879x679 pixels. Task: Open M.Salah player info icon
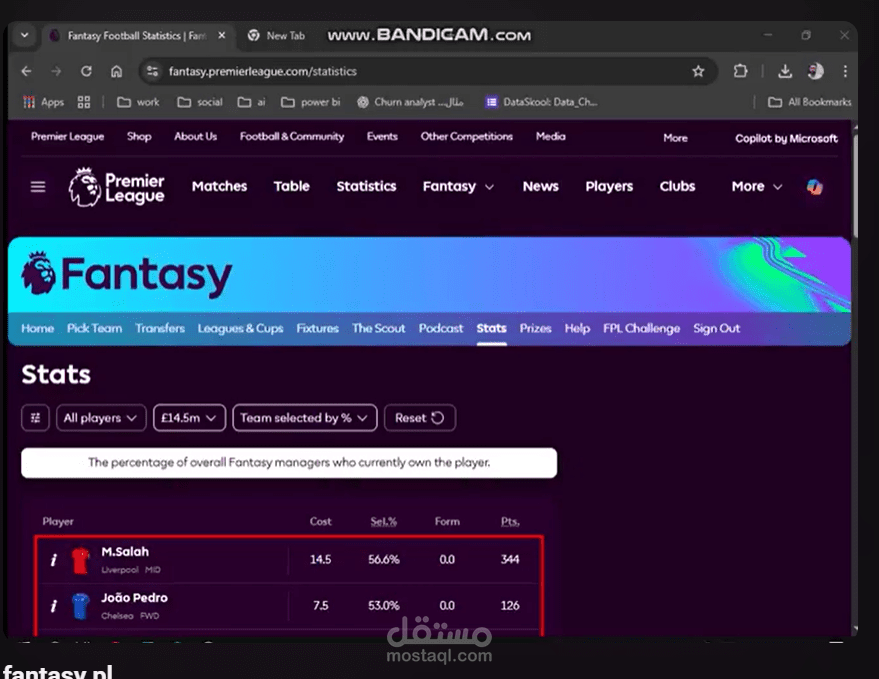pyautogui.click(x=53, y=560)
